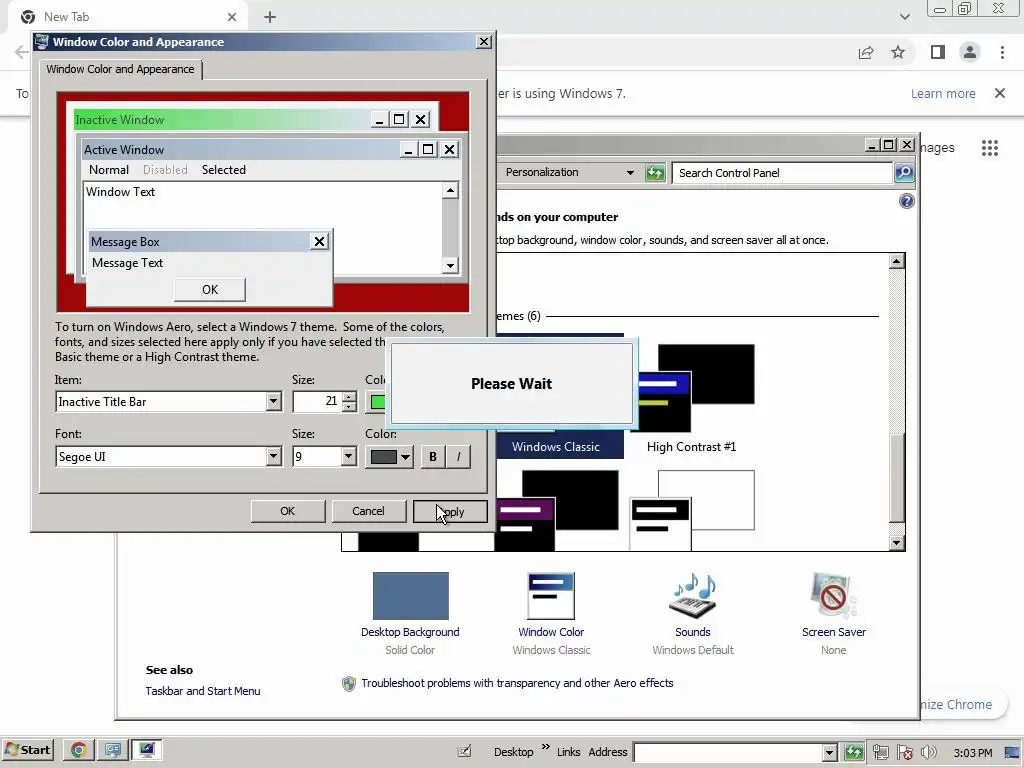Select the High Contrast White theme thumbnail
The width and height of the screenshot is (1024, 768).
pyautogui.click(x=692, y=510)
